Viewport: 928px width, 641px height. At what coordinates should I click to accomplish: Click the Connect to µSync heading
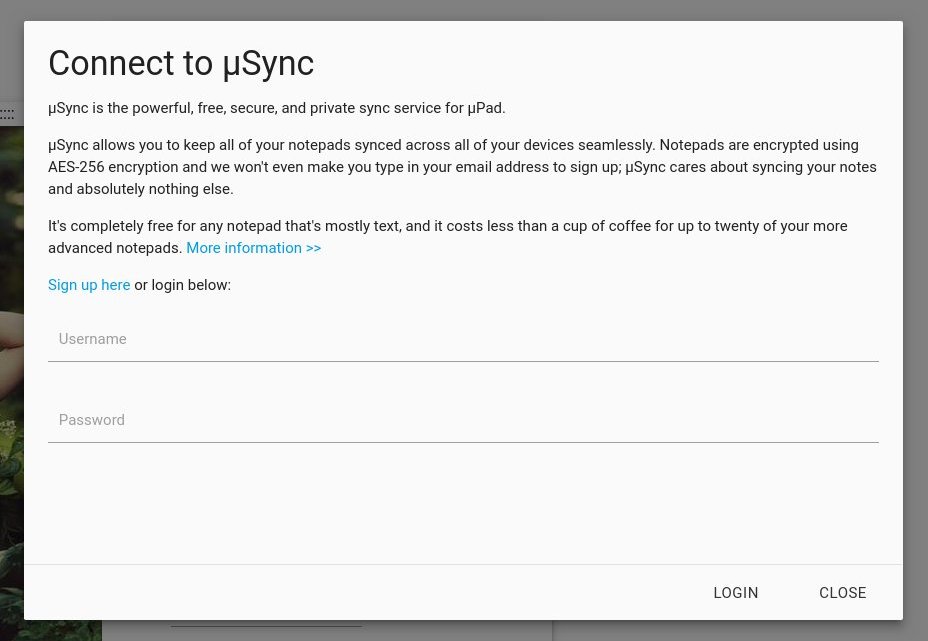pos(181,63)
